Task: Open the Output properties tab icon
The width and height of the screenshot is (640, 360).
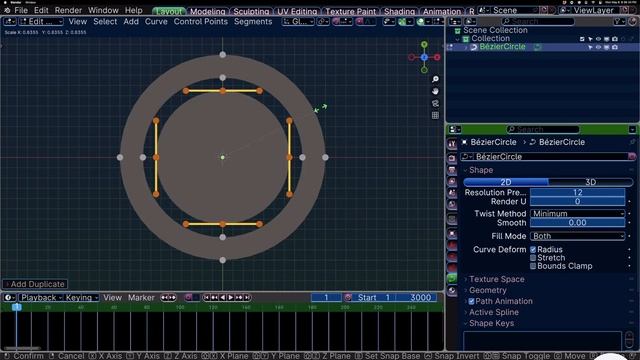Action: (x=452, y=170)
